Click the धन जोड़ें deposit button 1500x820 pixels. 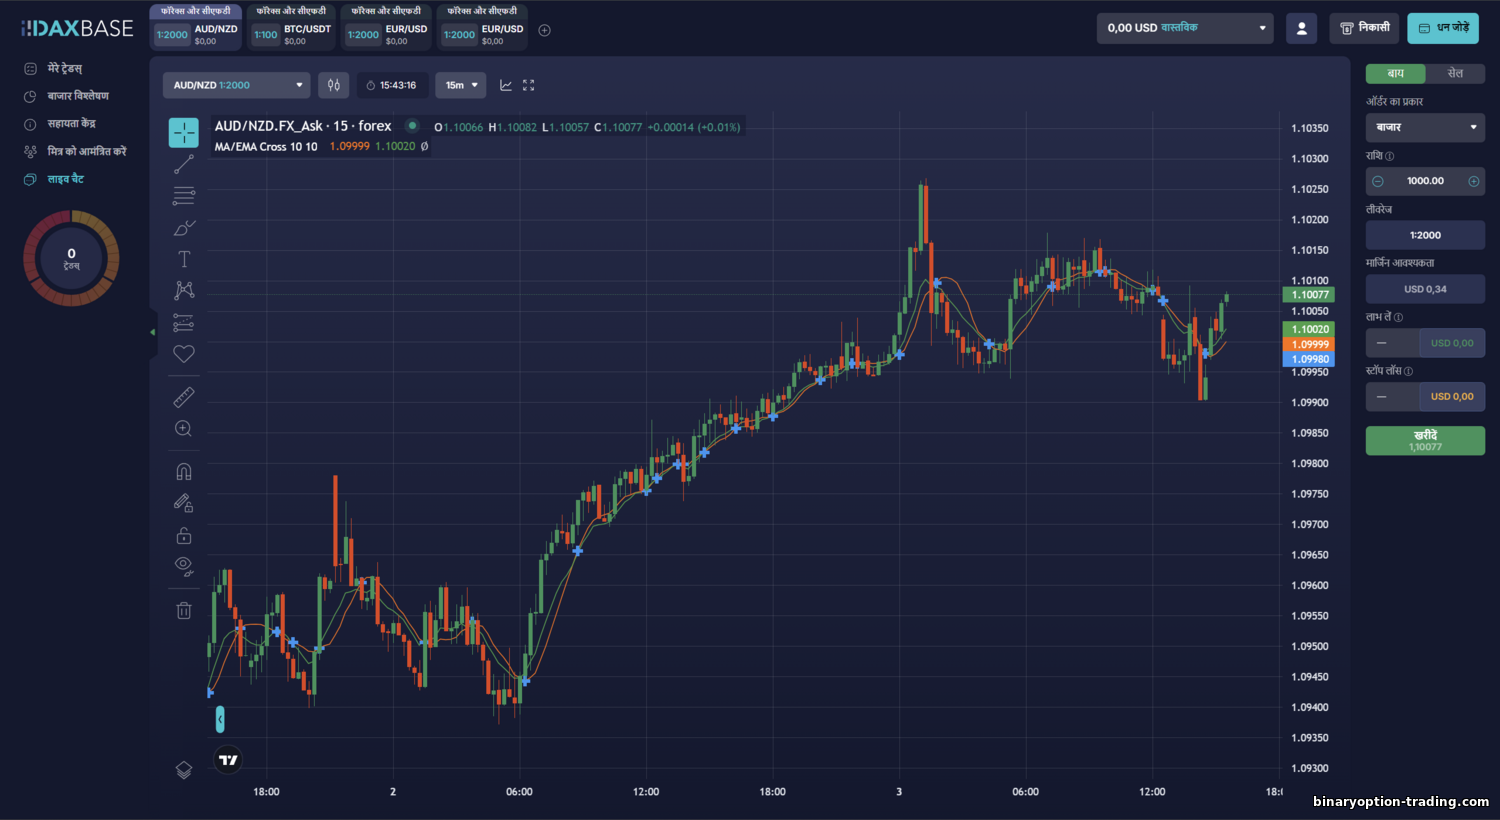[x=1443, y=28]
